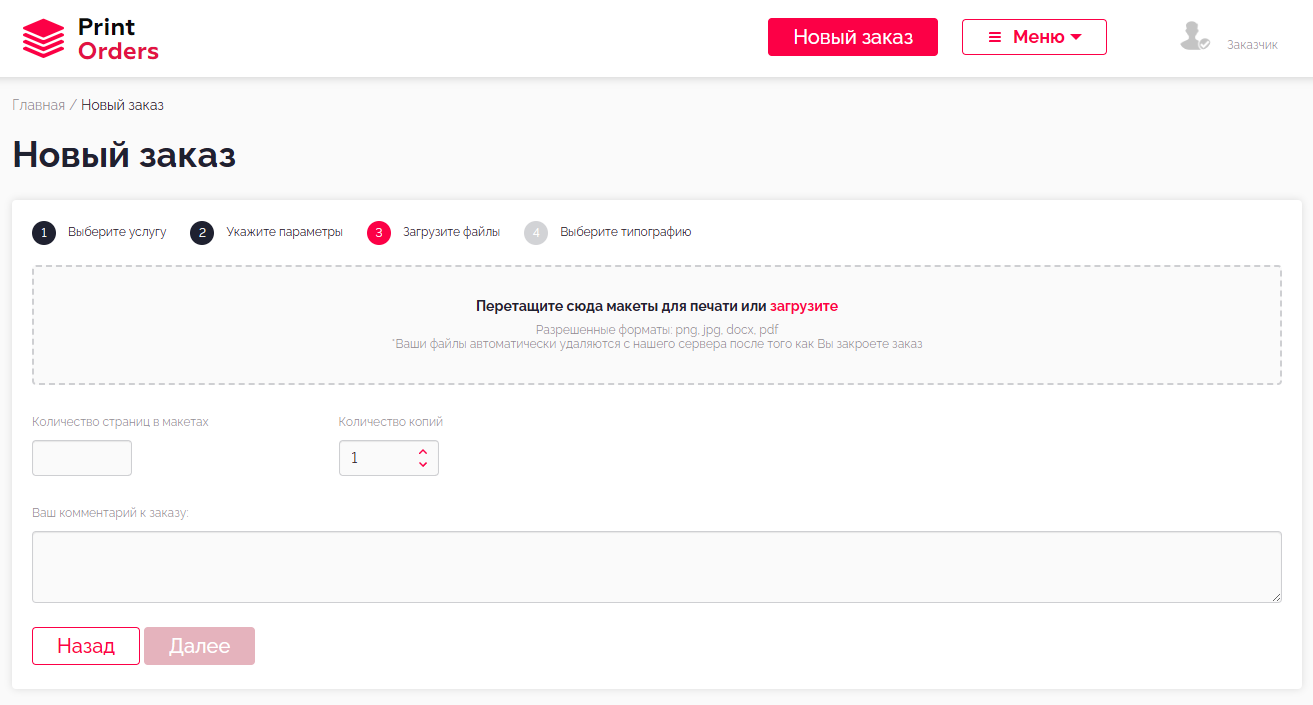Screen dimensions: 1313x705
Task: Expand the Меню dropdown caret
Action: [x=1076, y=37]
